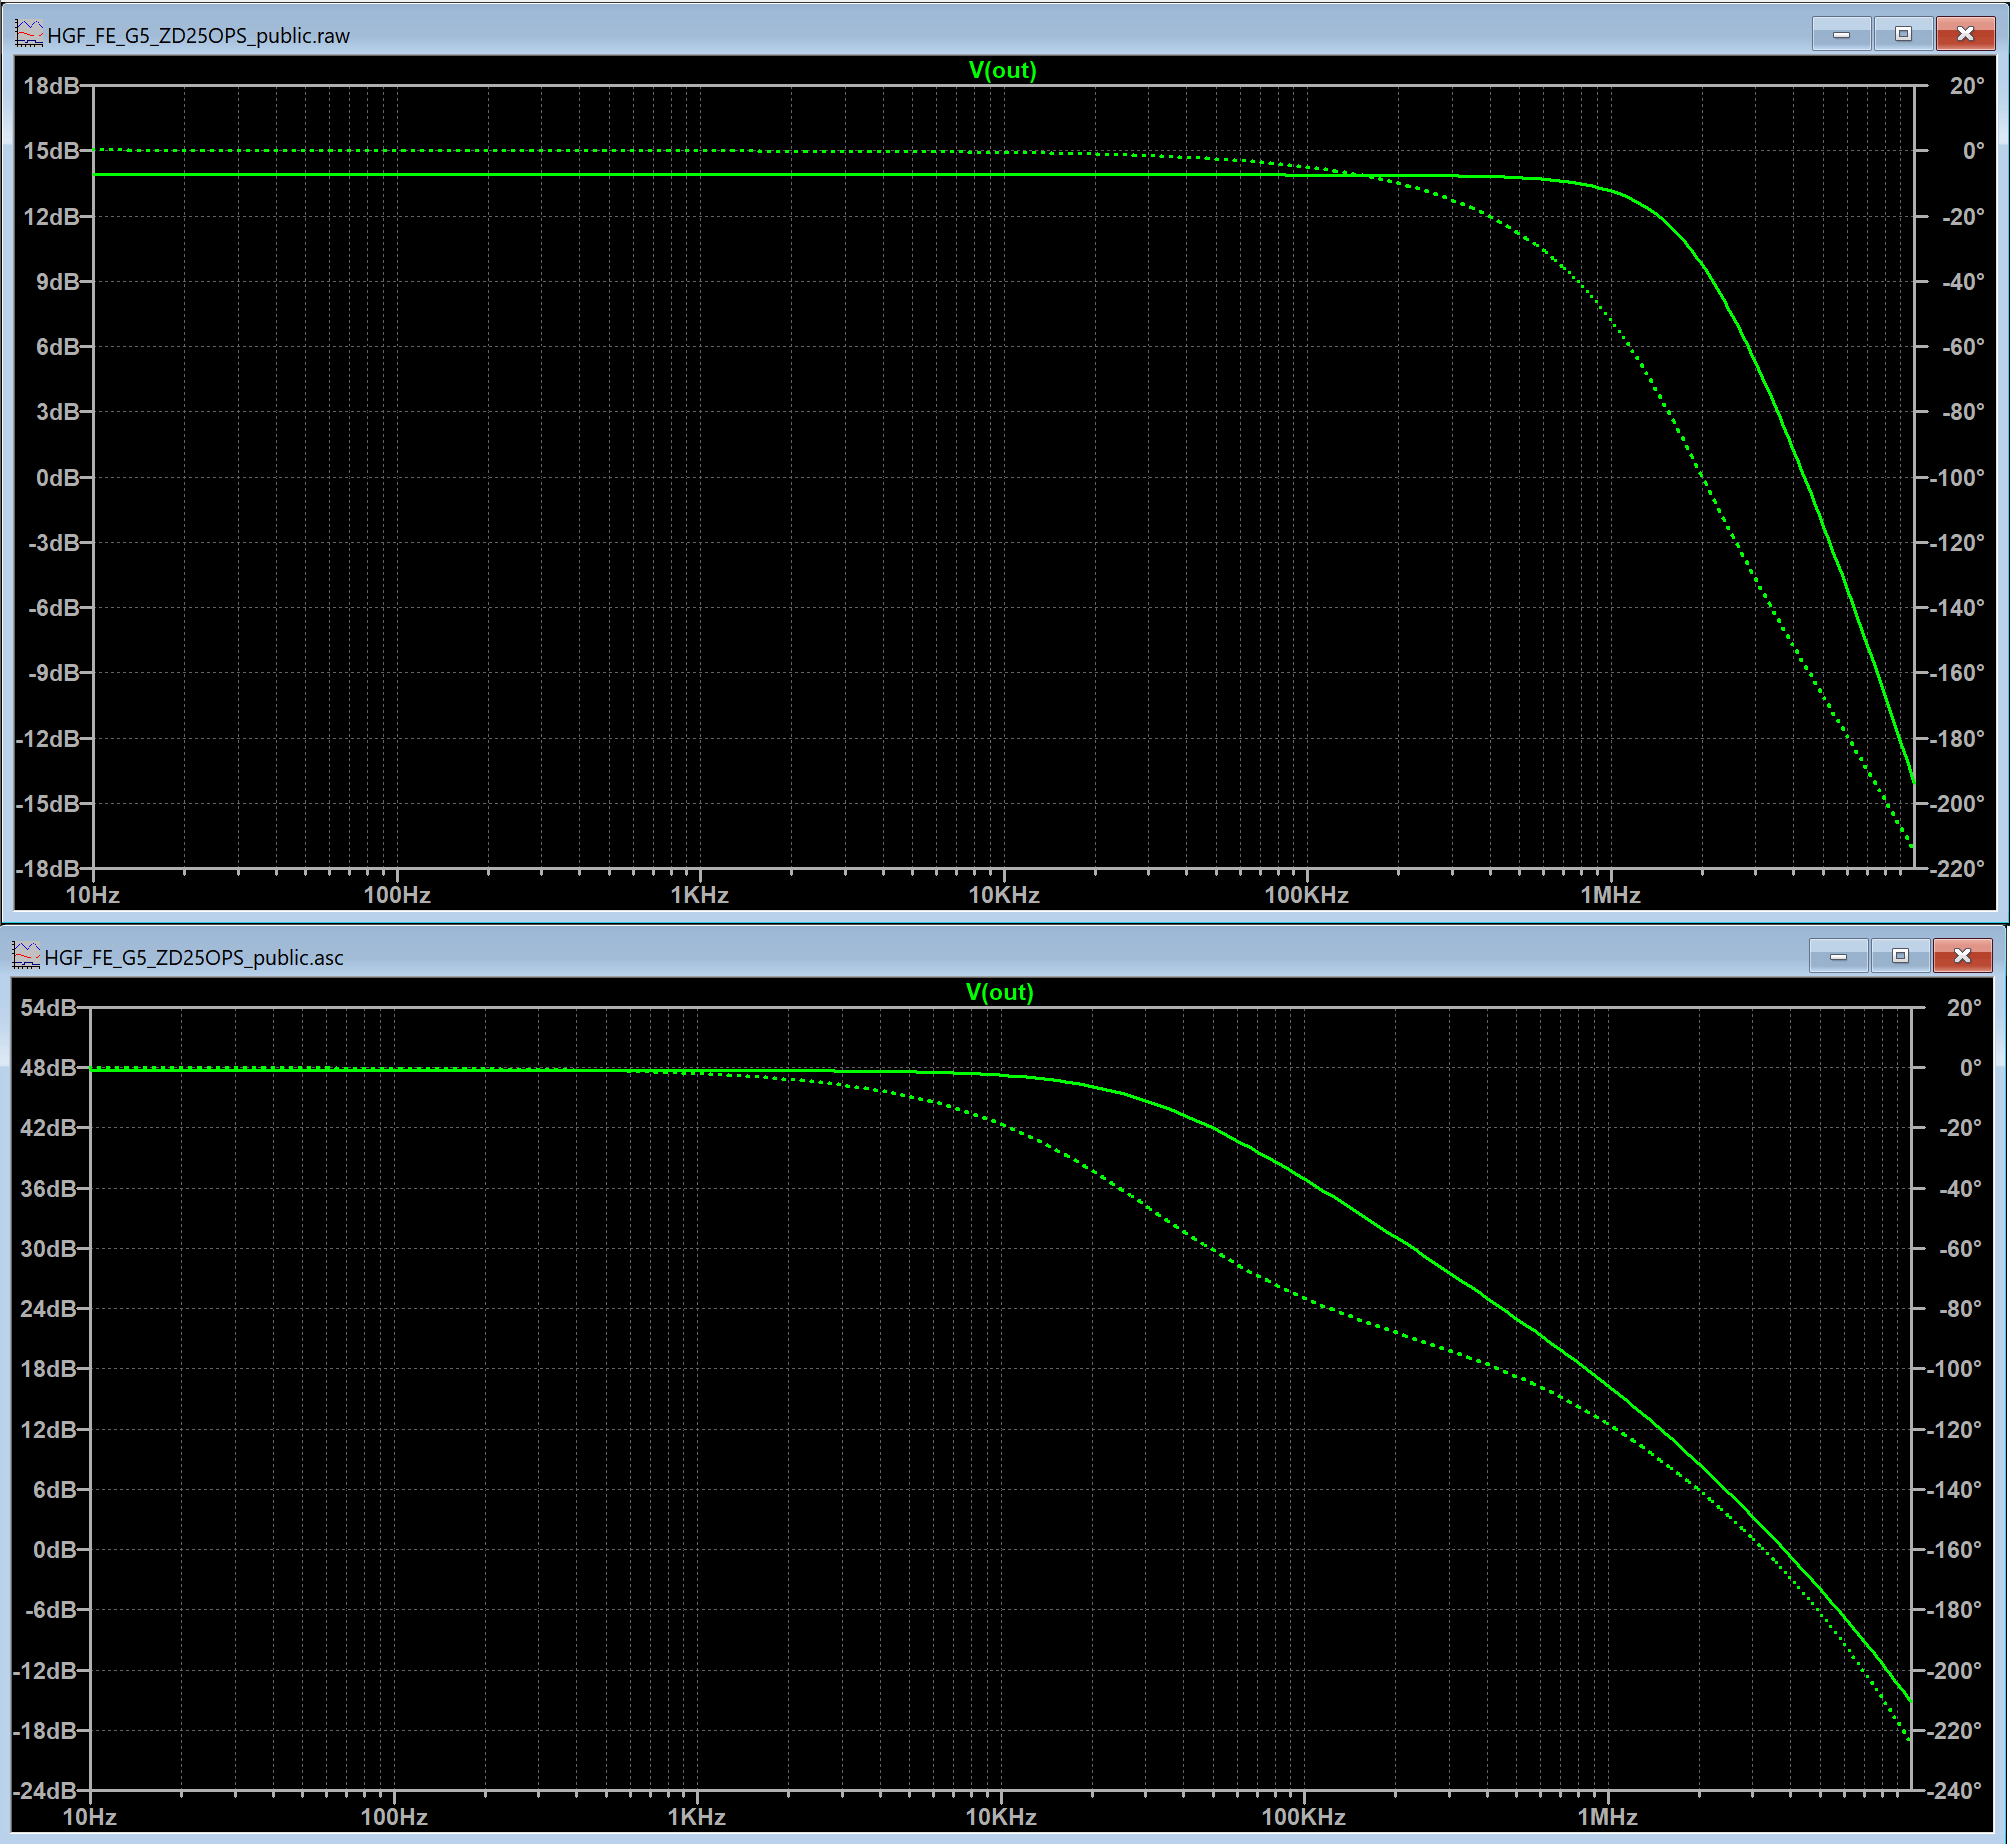Click the 48dB axis label in the .asc plot

(x=48, y=1068)
